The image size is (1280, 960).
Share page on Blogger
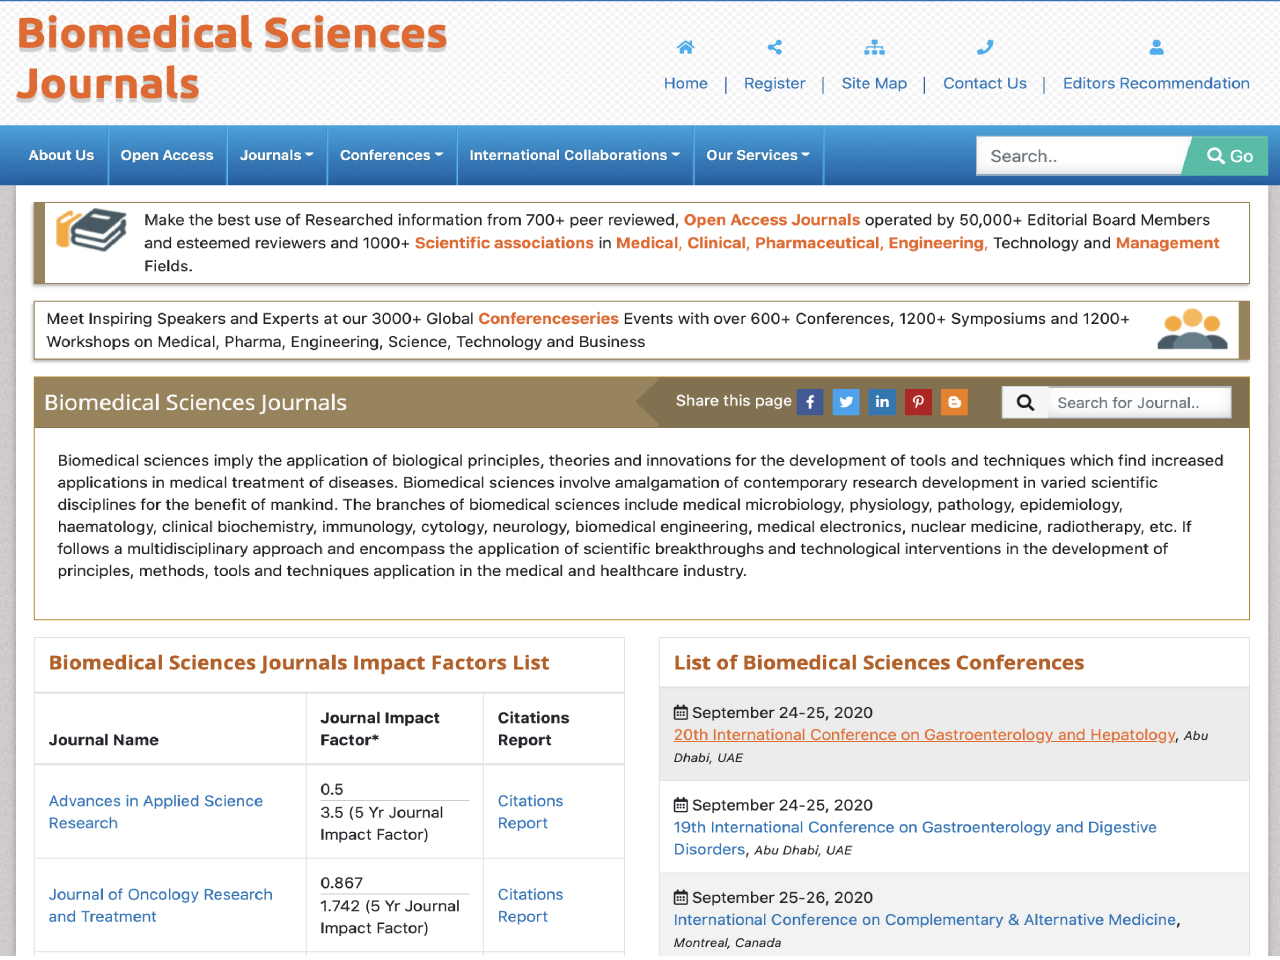(x=954, y=402)
